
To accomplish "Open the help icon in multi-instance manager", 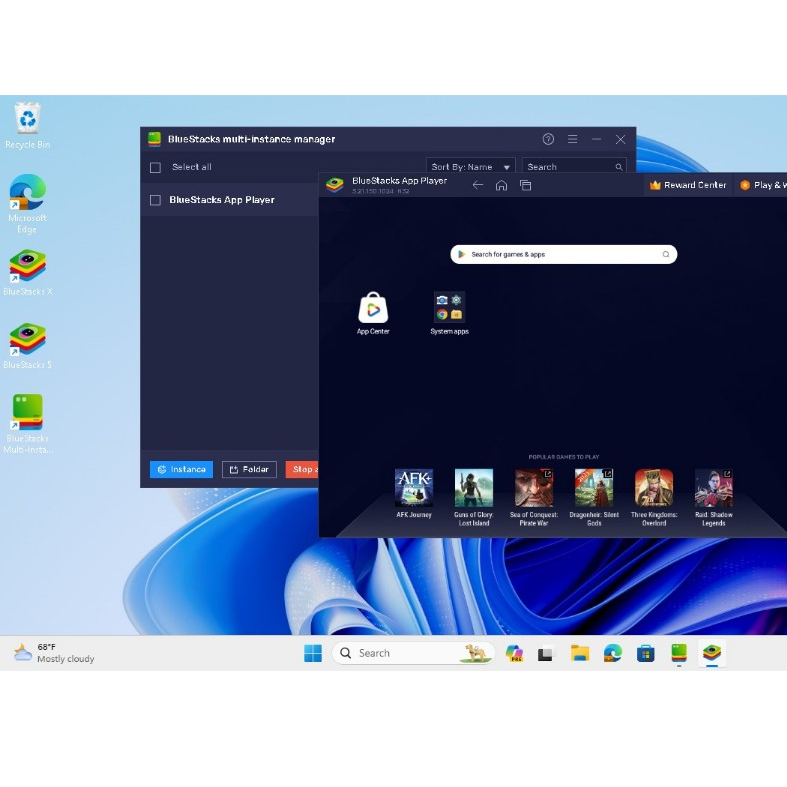I will pyautogui.click(x=548, y=139).
